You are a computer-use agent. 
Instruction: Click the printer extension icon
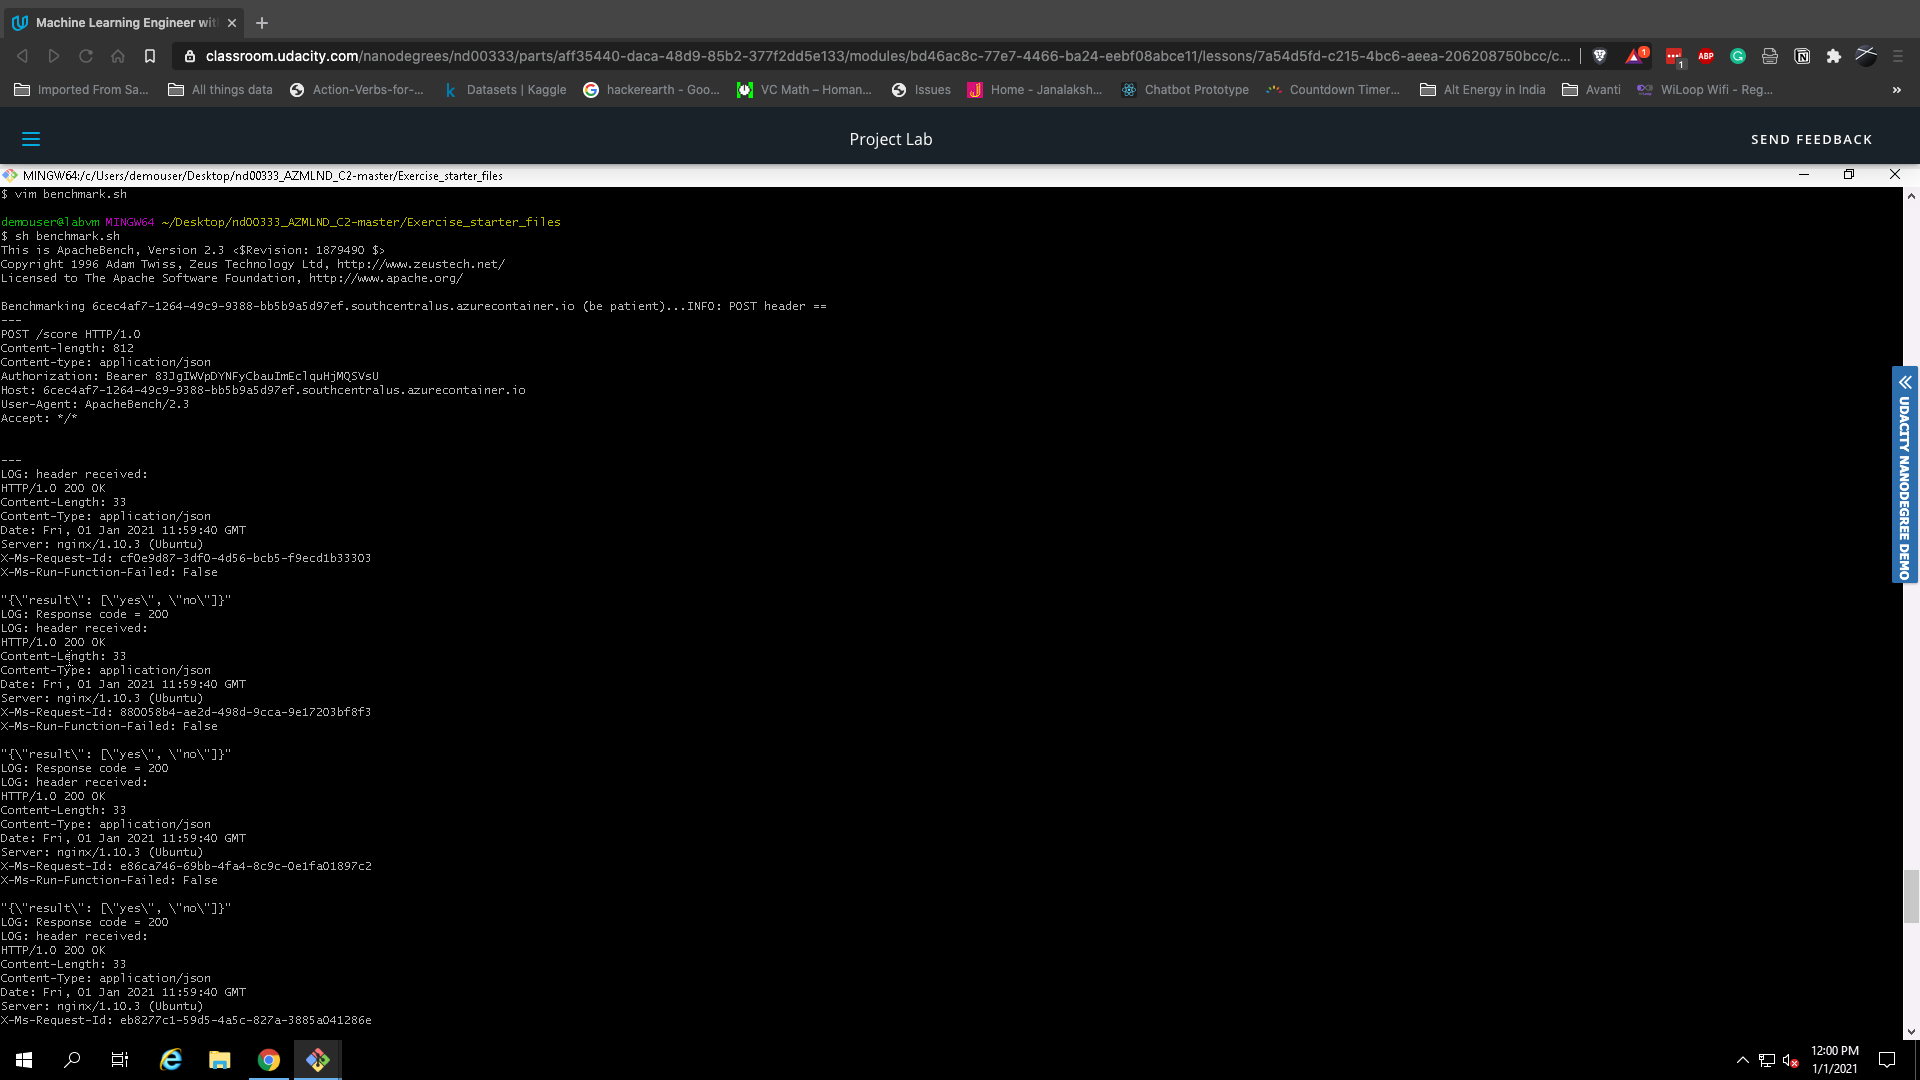(1770, 56)
